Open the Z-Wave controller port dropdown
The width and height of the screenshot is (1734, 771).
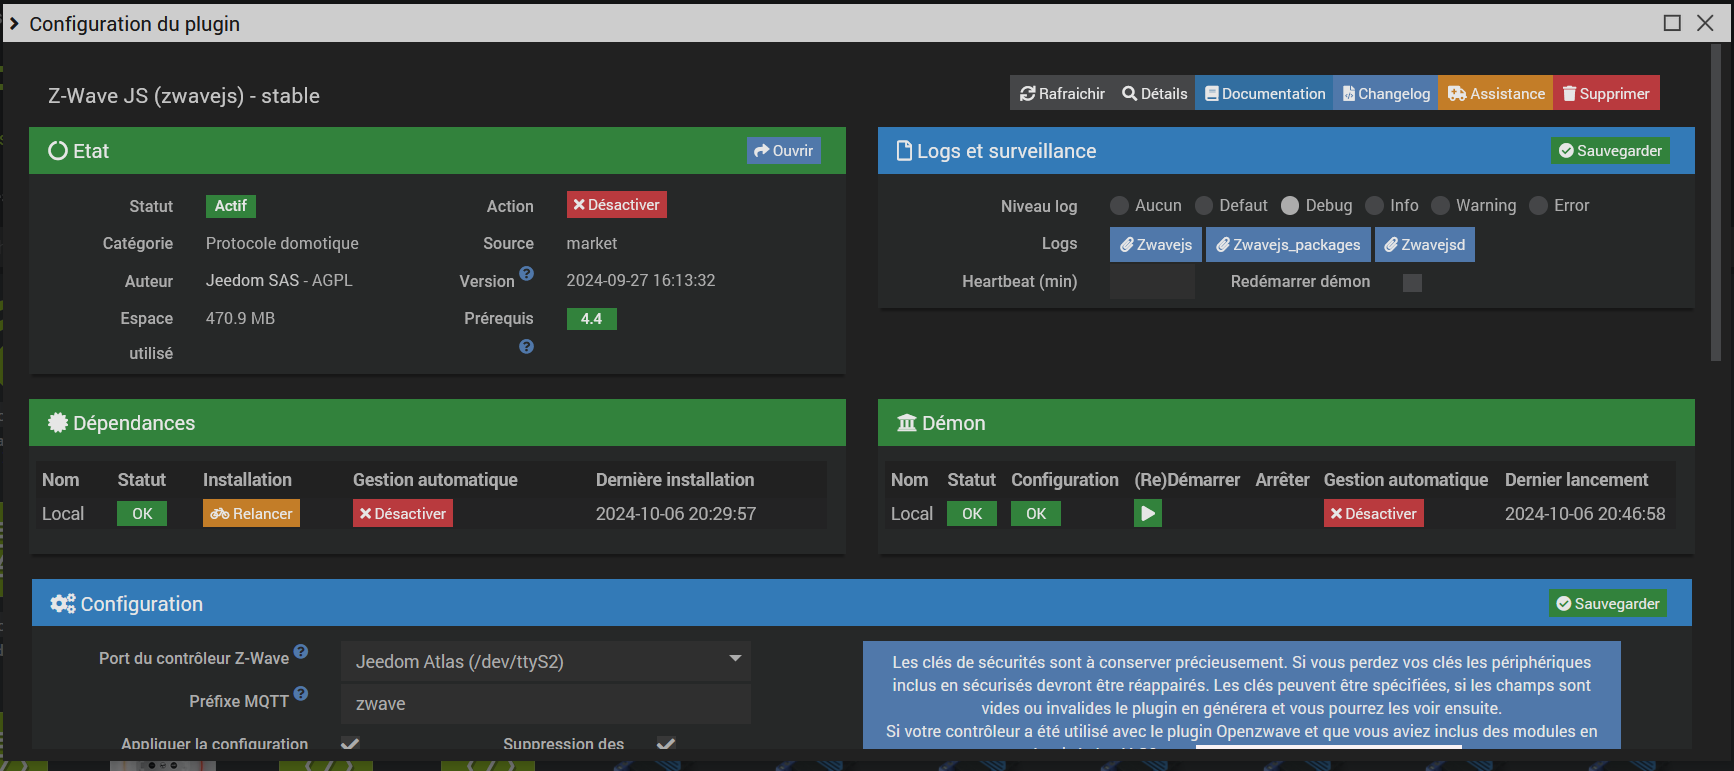click(546, 662)
